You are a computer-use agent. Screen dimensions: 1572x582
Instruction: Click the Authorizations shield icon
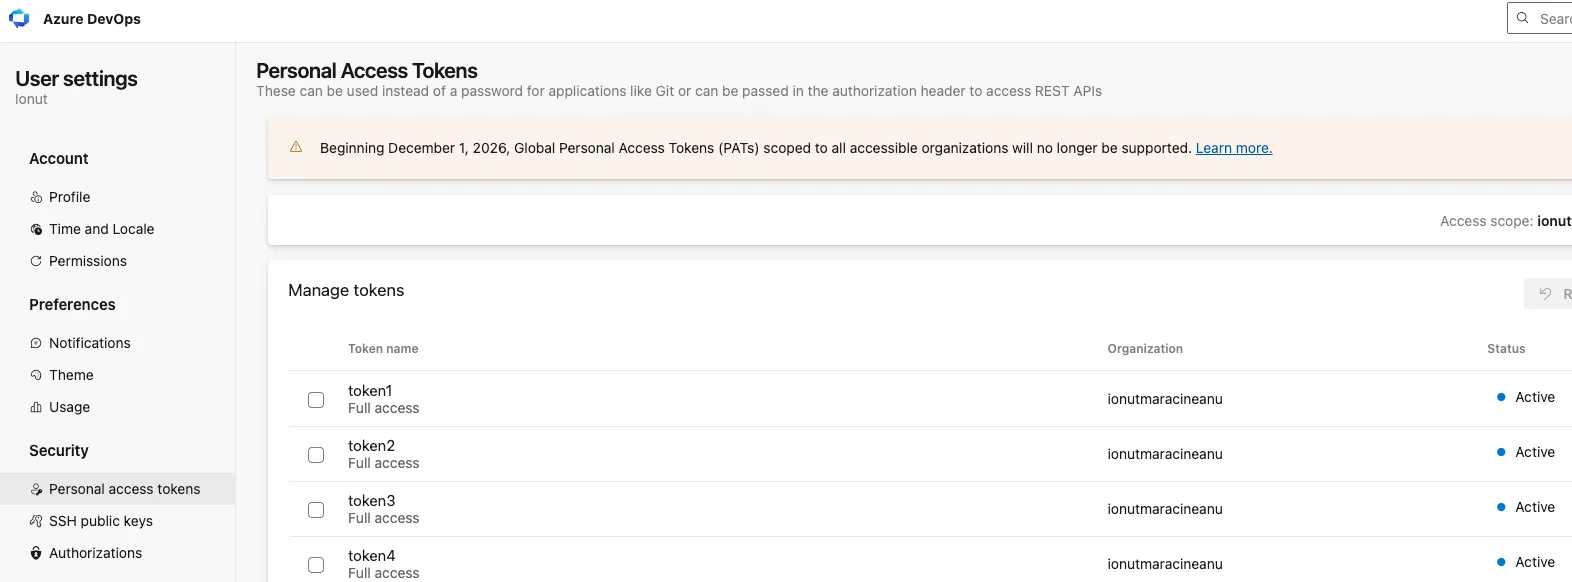36,553
